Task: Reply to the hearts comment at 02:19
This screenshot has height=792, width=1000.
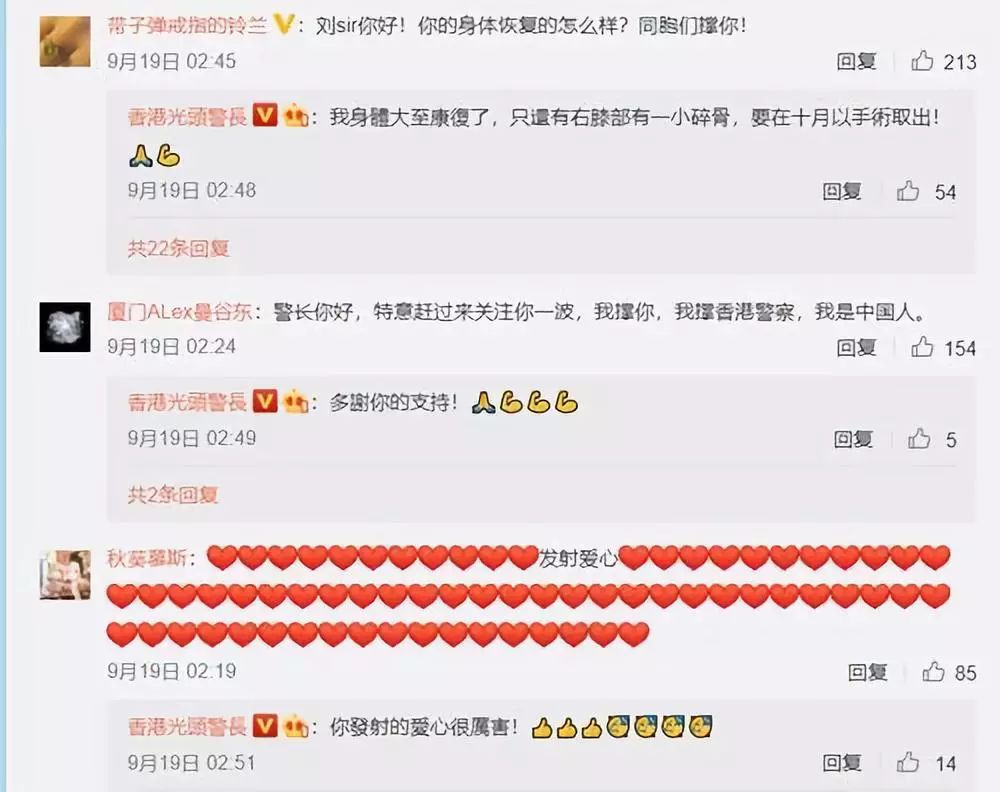Action: point(868,672)
